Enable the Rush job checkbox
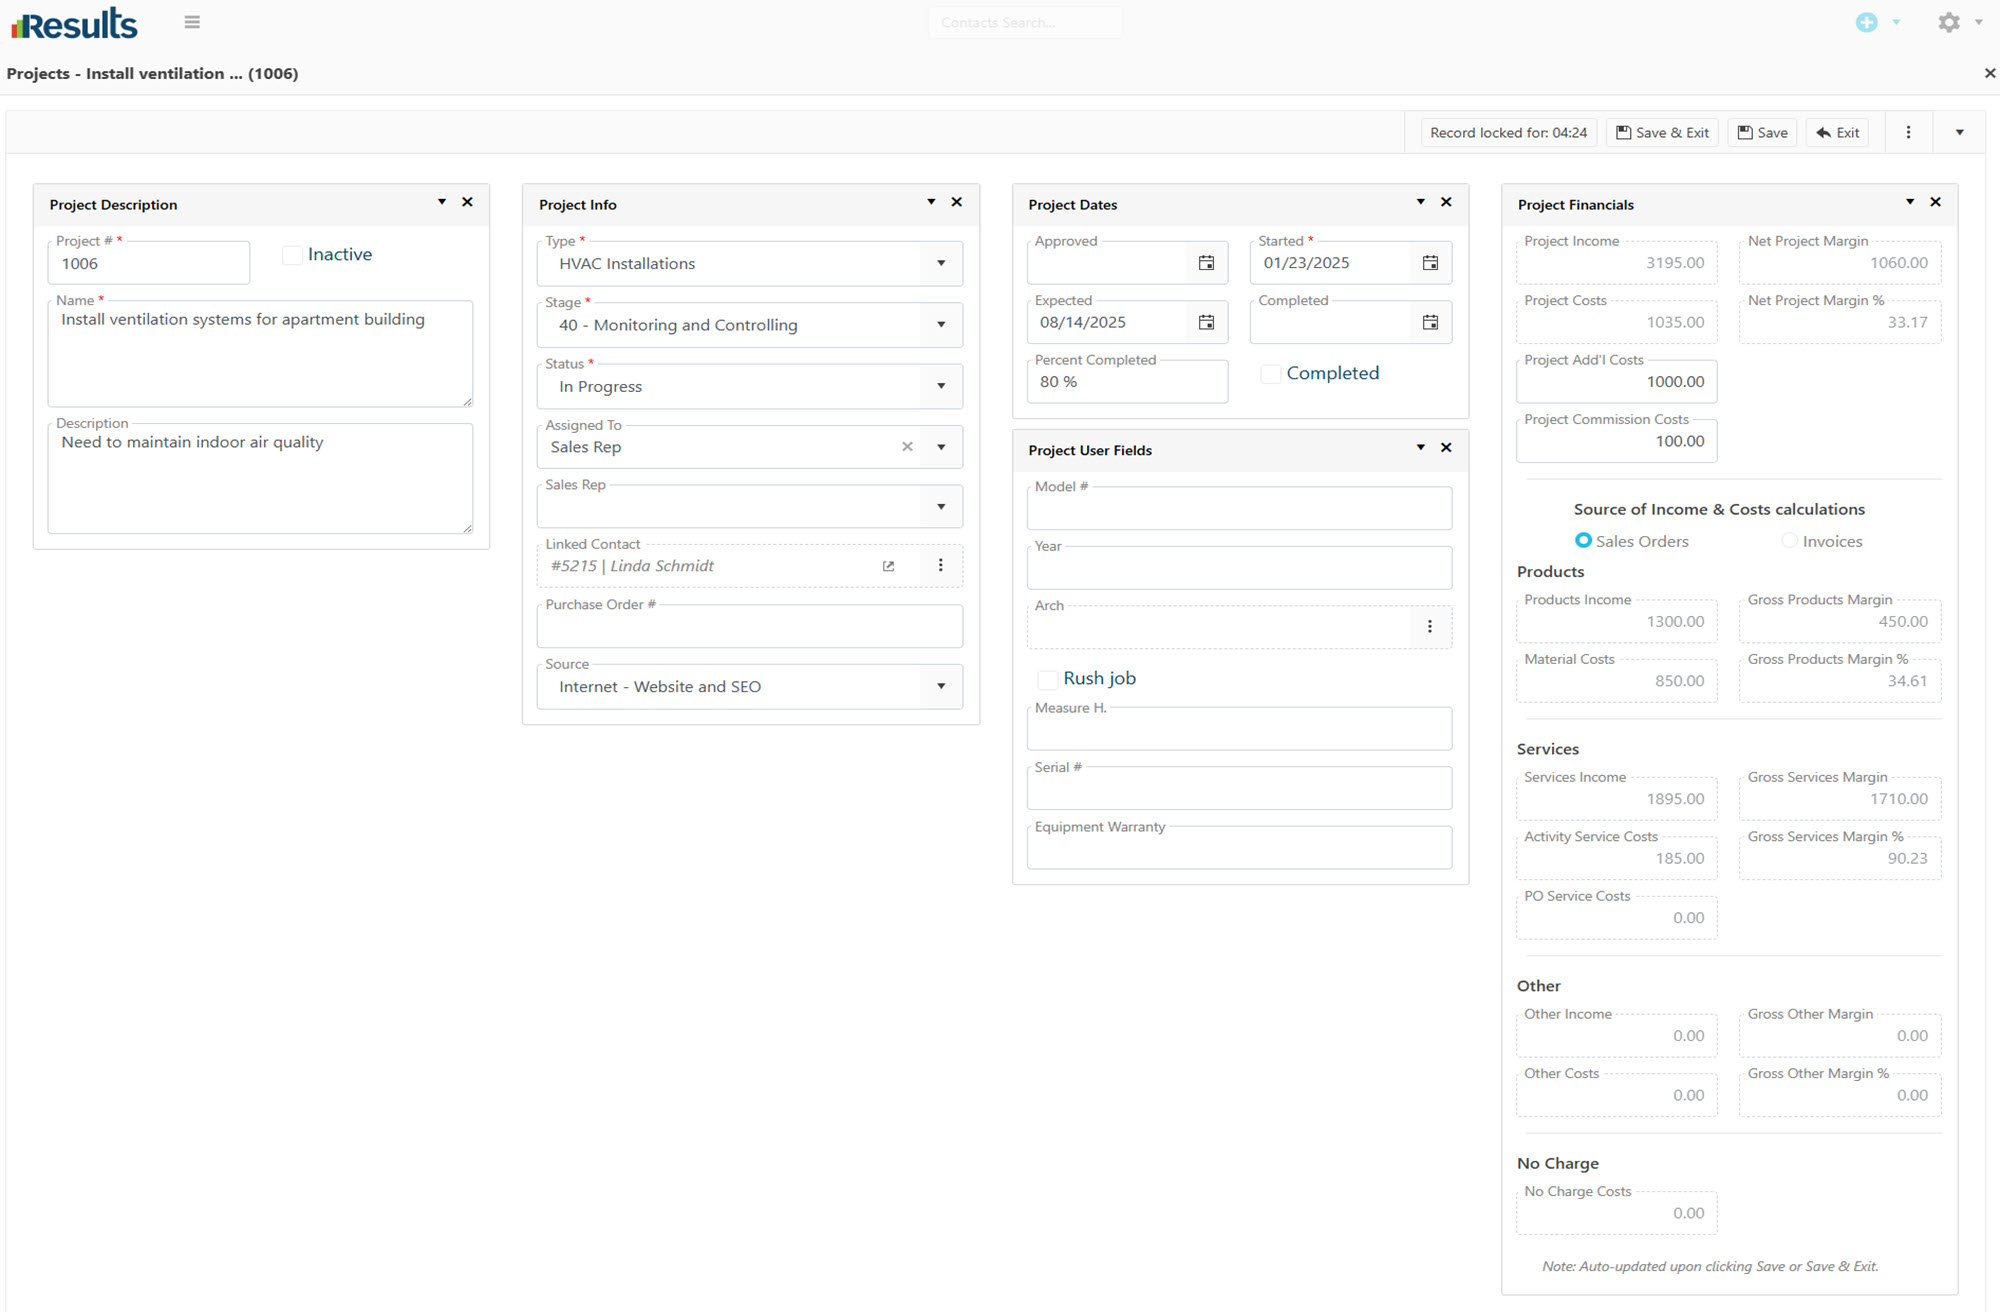 coord(1047,679)
